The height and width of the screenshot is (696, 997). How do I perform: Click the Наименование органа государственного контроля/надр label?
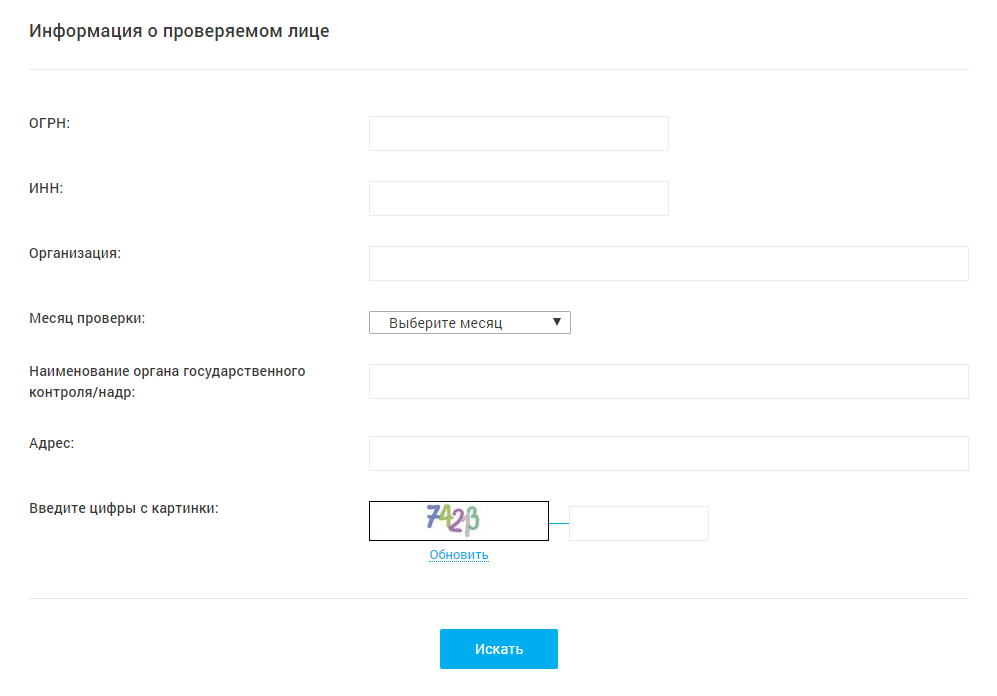[x=167, y=381]
